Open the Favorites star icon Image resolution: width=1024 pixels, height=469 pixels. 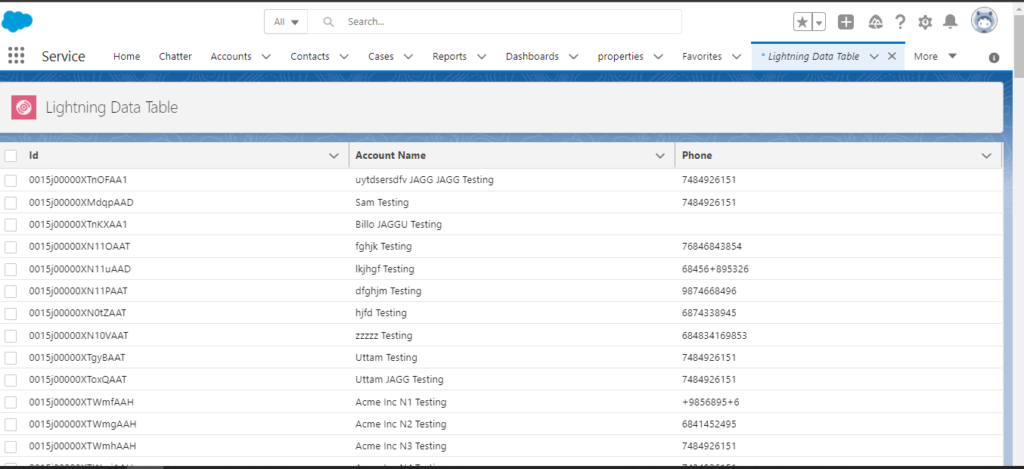802,22
